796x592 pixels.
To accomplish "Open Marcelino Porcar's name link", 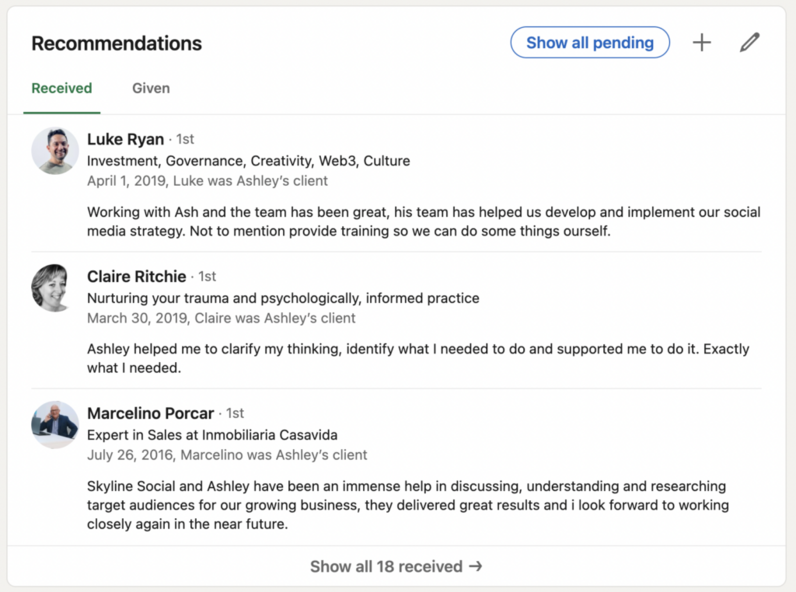I will point(150,413).
